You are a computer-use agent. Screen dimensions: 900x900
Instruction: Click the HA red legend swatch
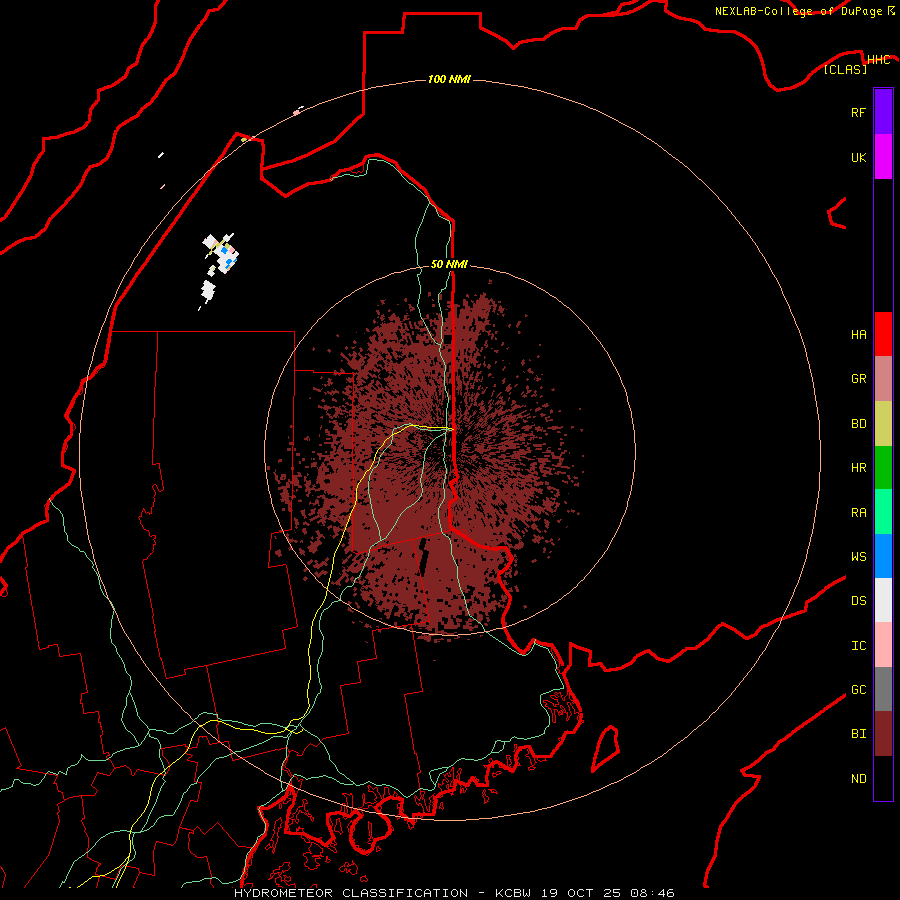coord(883,334)
